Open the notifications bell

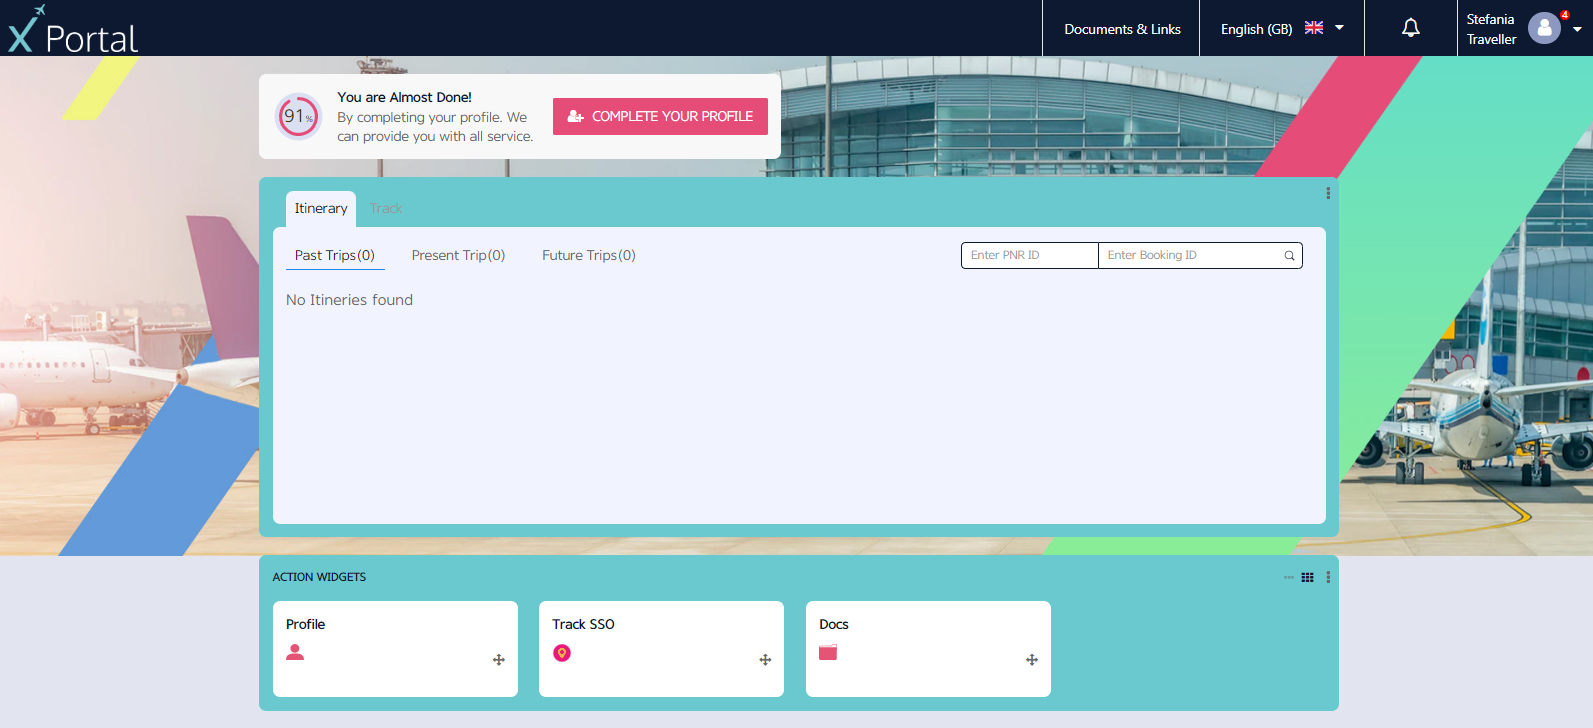pos(1410,28)
